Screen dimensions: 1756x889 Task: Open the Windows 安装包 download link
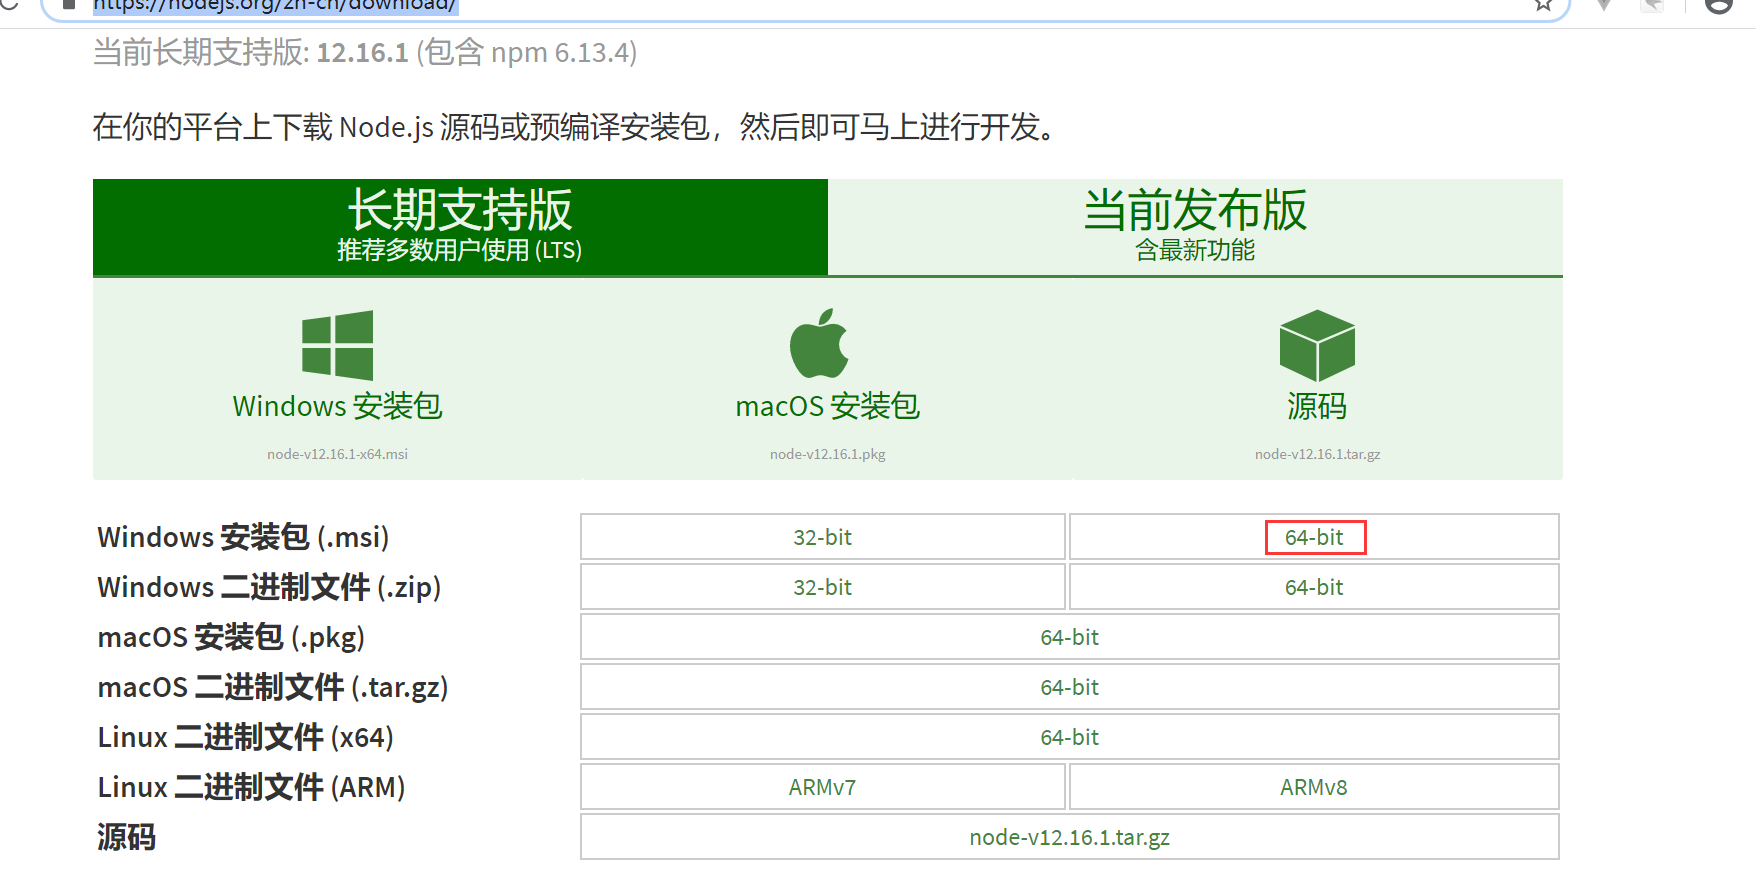coord(338,406)
